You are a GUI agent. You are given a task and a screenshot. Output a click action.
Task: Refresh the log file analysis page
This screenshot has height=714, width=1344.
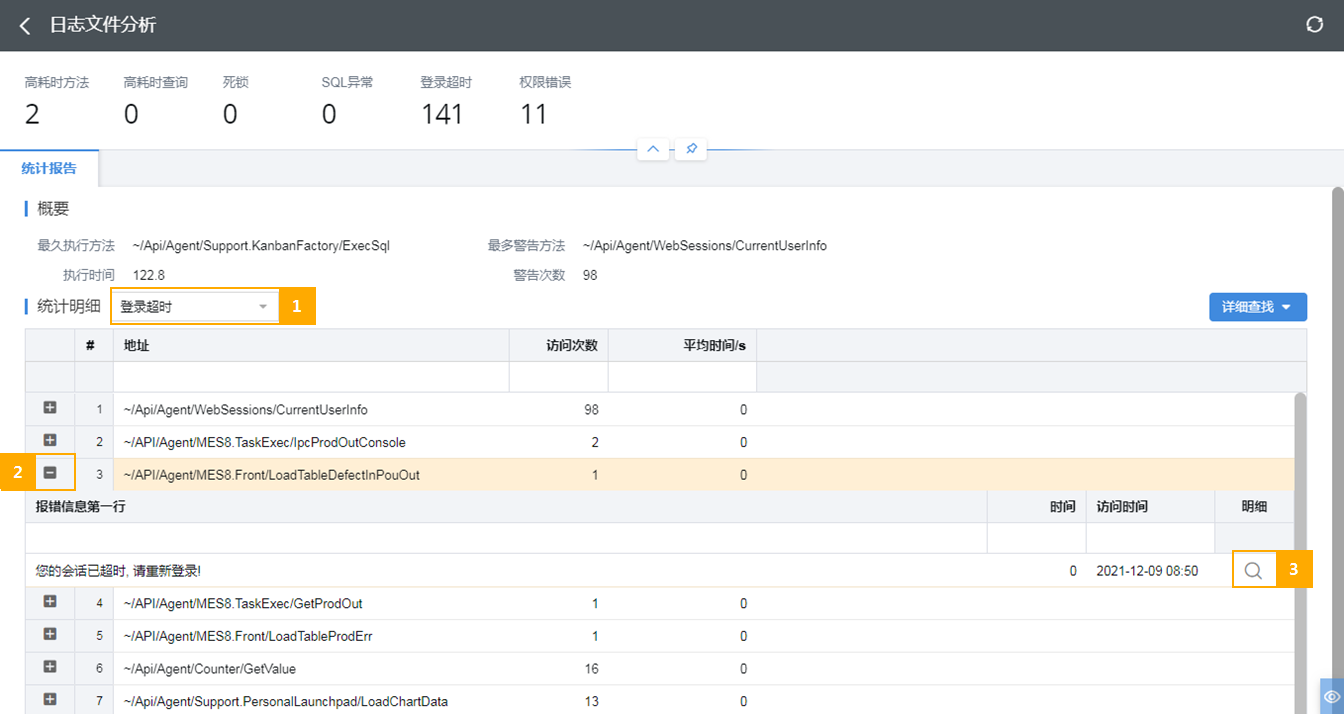[1315, 25]
